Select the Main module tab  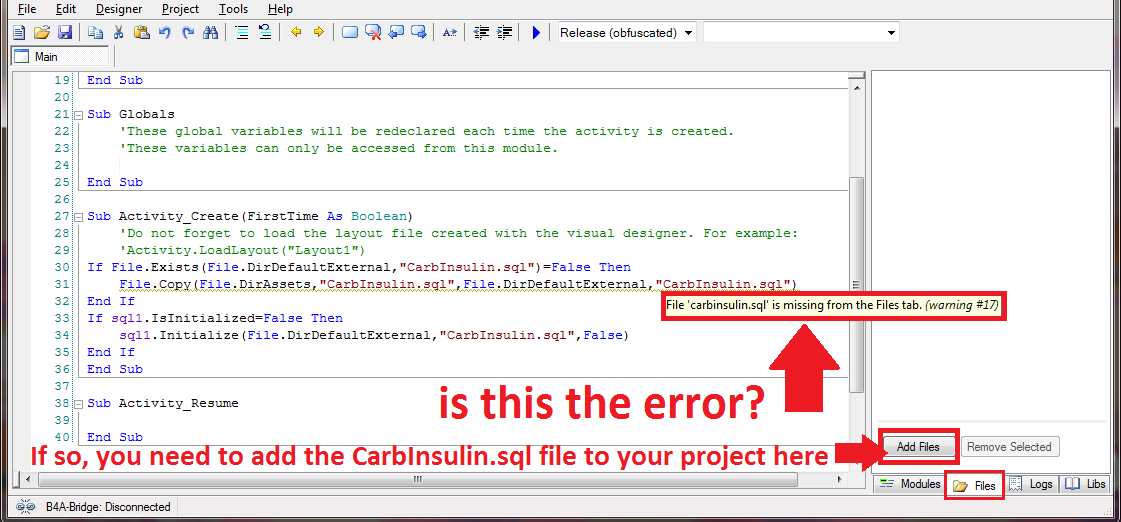61,56
